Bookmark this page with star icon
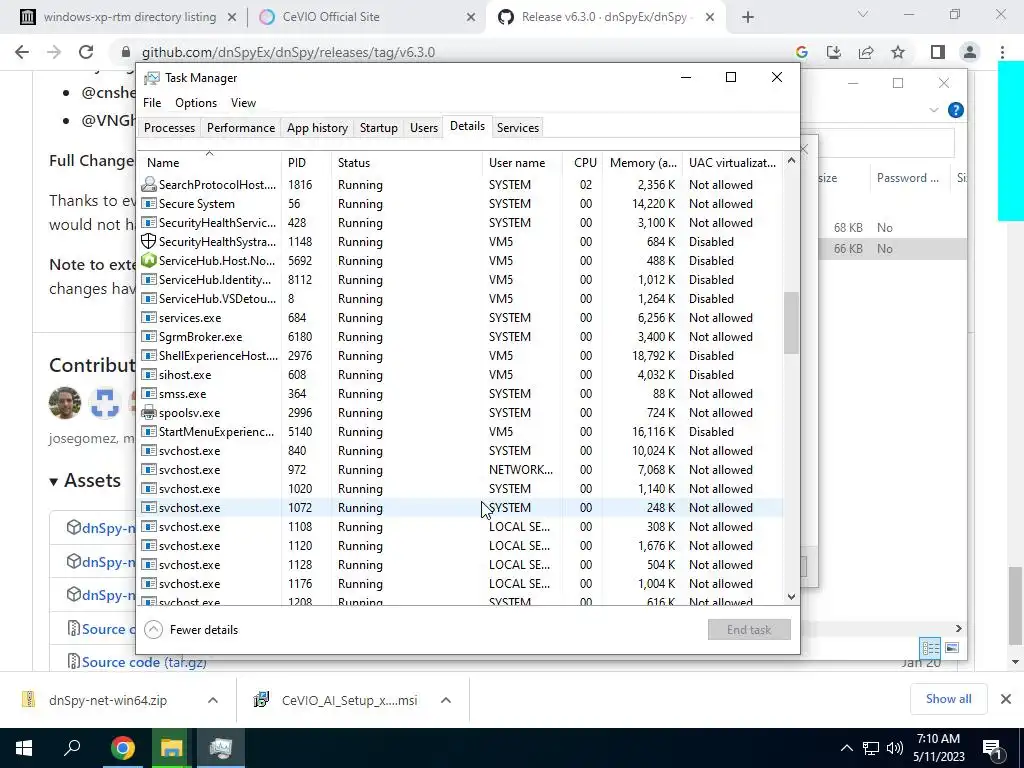This screenshot has height=768, width=1024. 898,52
